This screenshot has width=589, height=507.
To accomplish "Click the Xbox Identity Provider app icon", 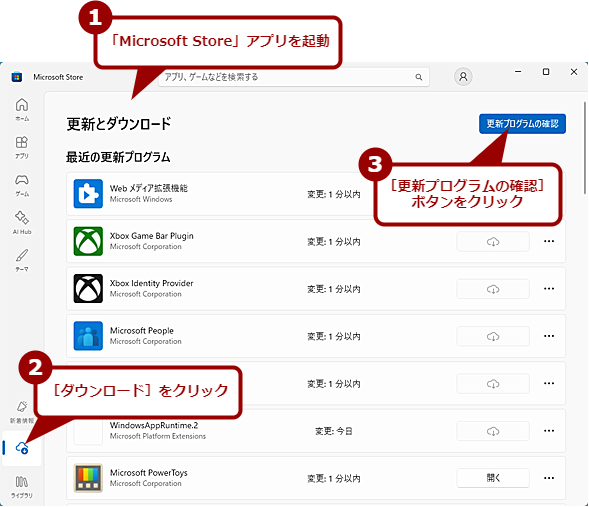I will [x=88, y=288].
